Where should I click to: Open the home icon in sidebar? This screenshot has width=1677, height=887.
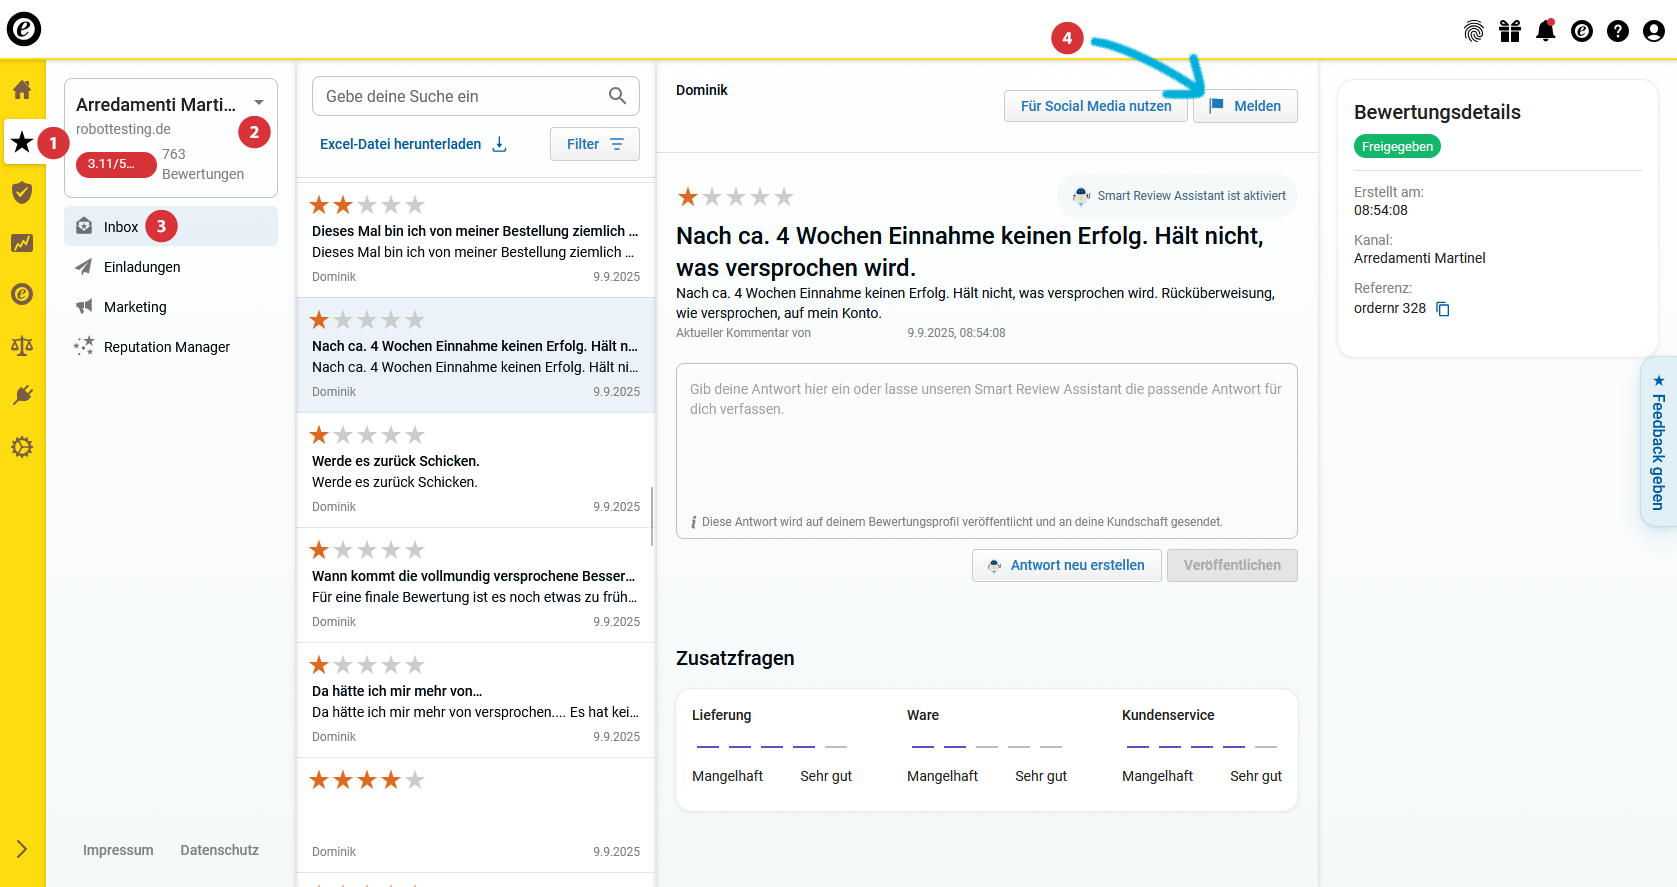pyautogui.click(x=22, y=90)
